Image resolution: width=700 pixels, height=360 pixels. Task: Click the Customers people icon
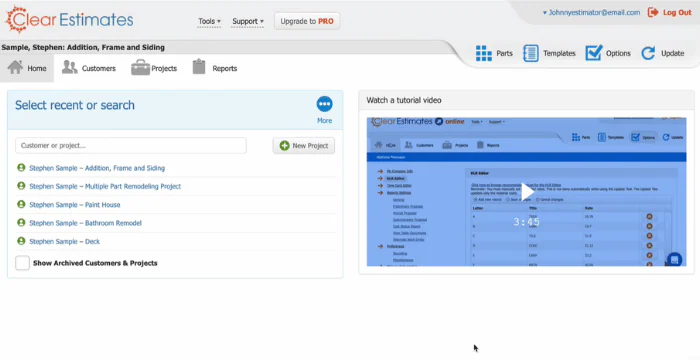coord(70,67)
